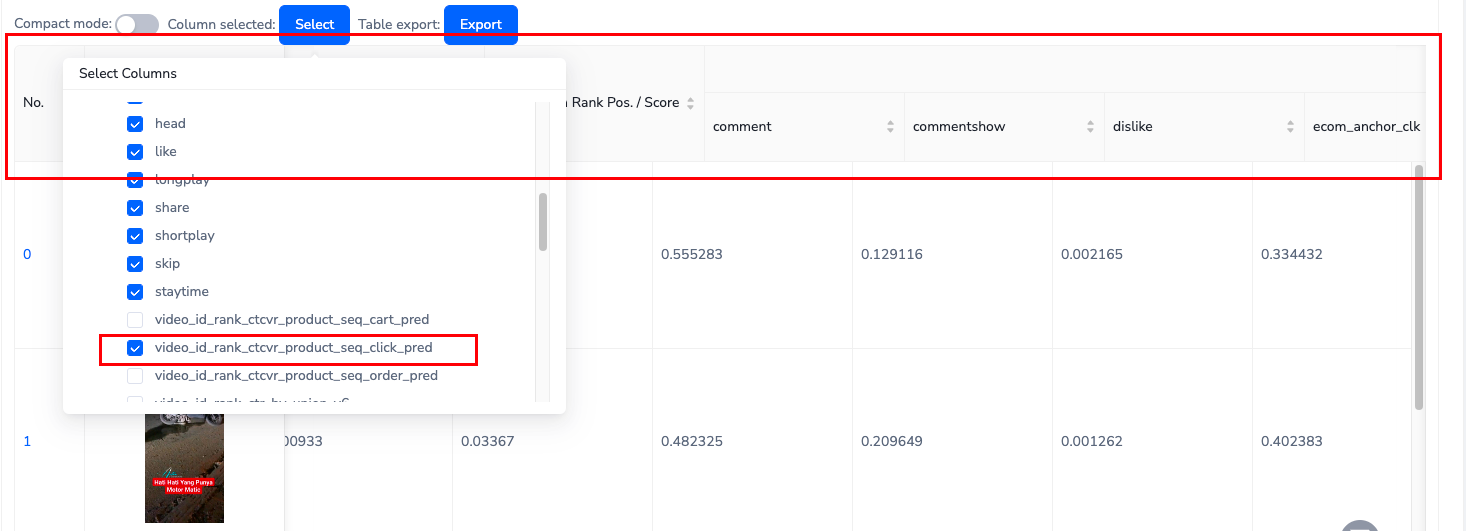Image resolution: width=1466 pixels, height=531 pixels.
Task: Uncheck the shortplay checkbox
Action: click(135, 236)
